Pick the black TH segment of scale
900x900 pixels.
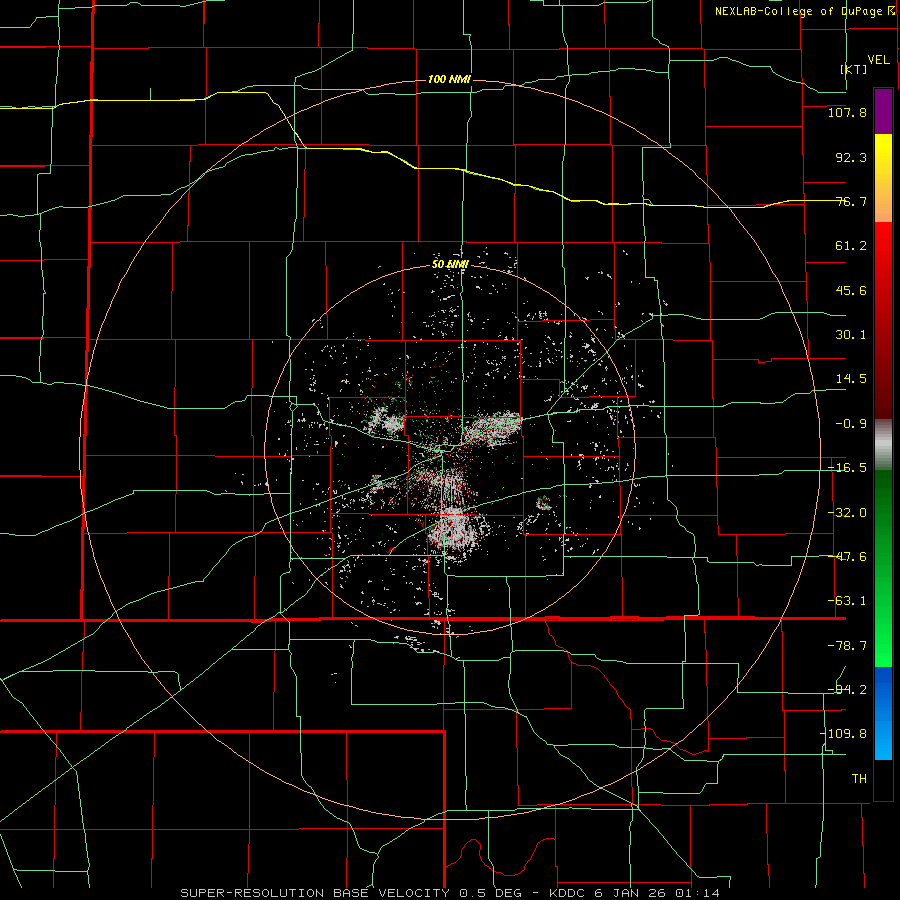click(883, 779)
